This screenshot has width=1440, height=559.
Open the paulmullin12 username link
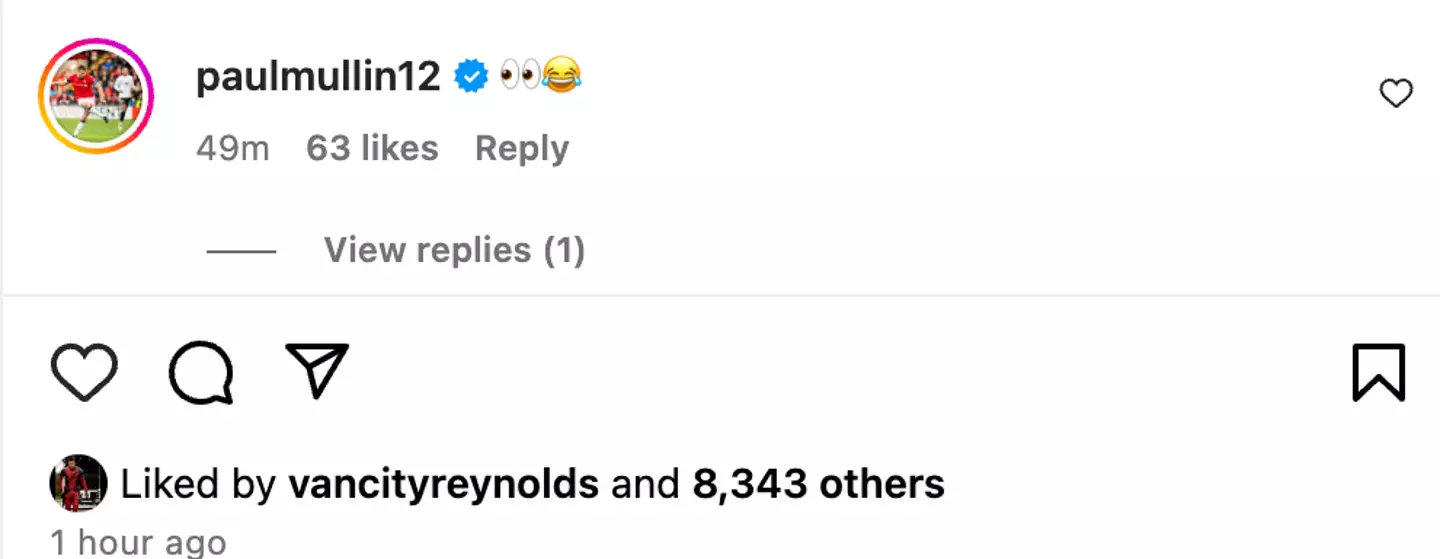tap(318, 77)
